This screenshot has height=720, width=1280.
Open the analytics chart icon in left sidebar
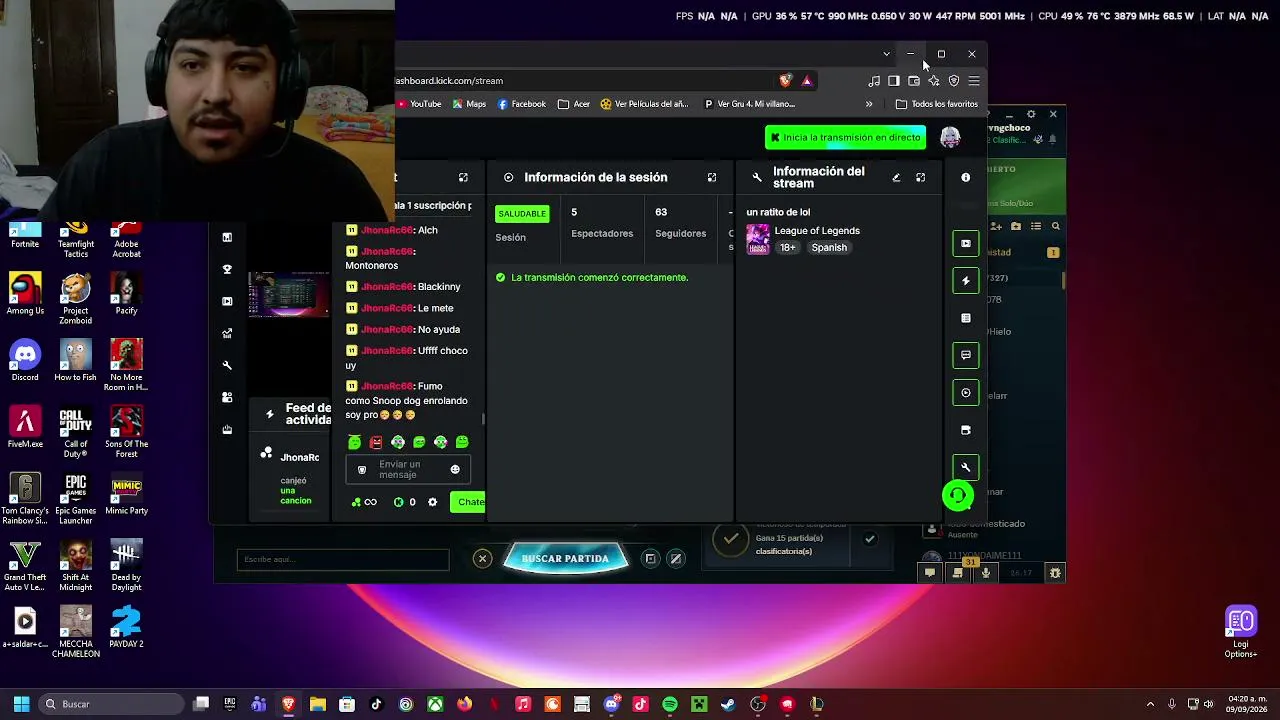[227, 333]
